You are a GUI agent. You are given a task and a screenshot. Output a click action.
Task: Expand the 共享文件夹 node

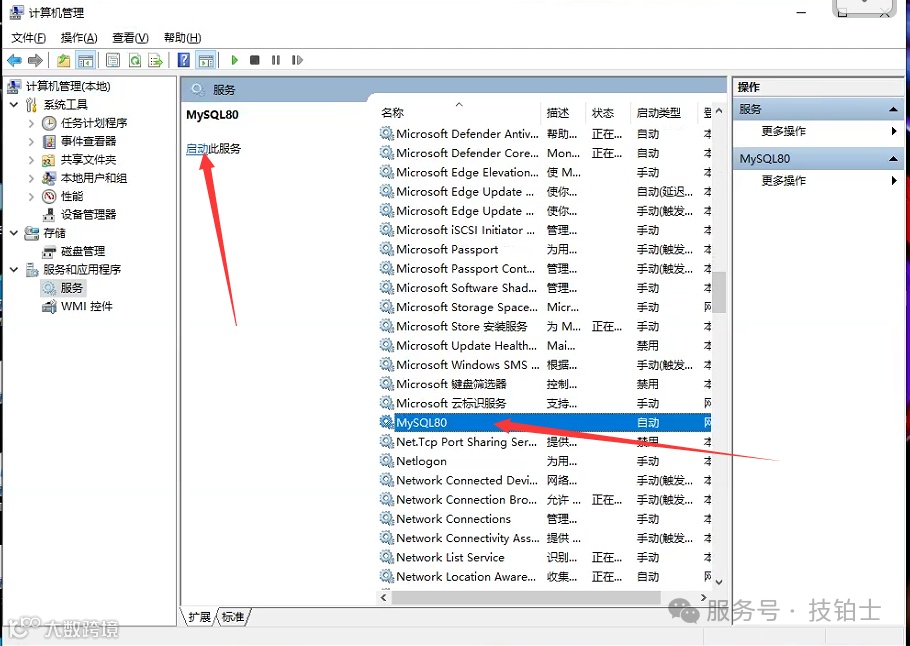pyautogui.click(x=31, y=160)
